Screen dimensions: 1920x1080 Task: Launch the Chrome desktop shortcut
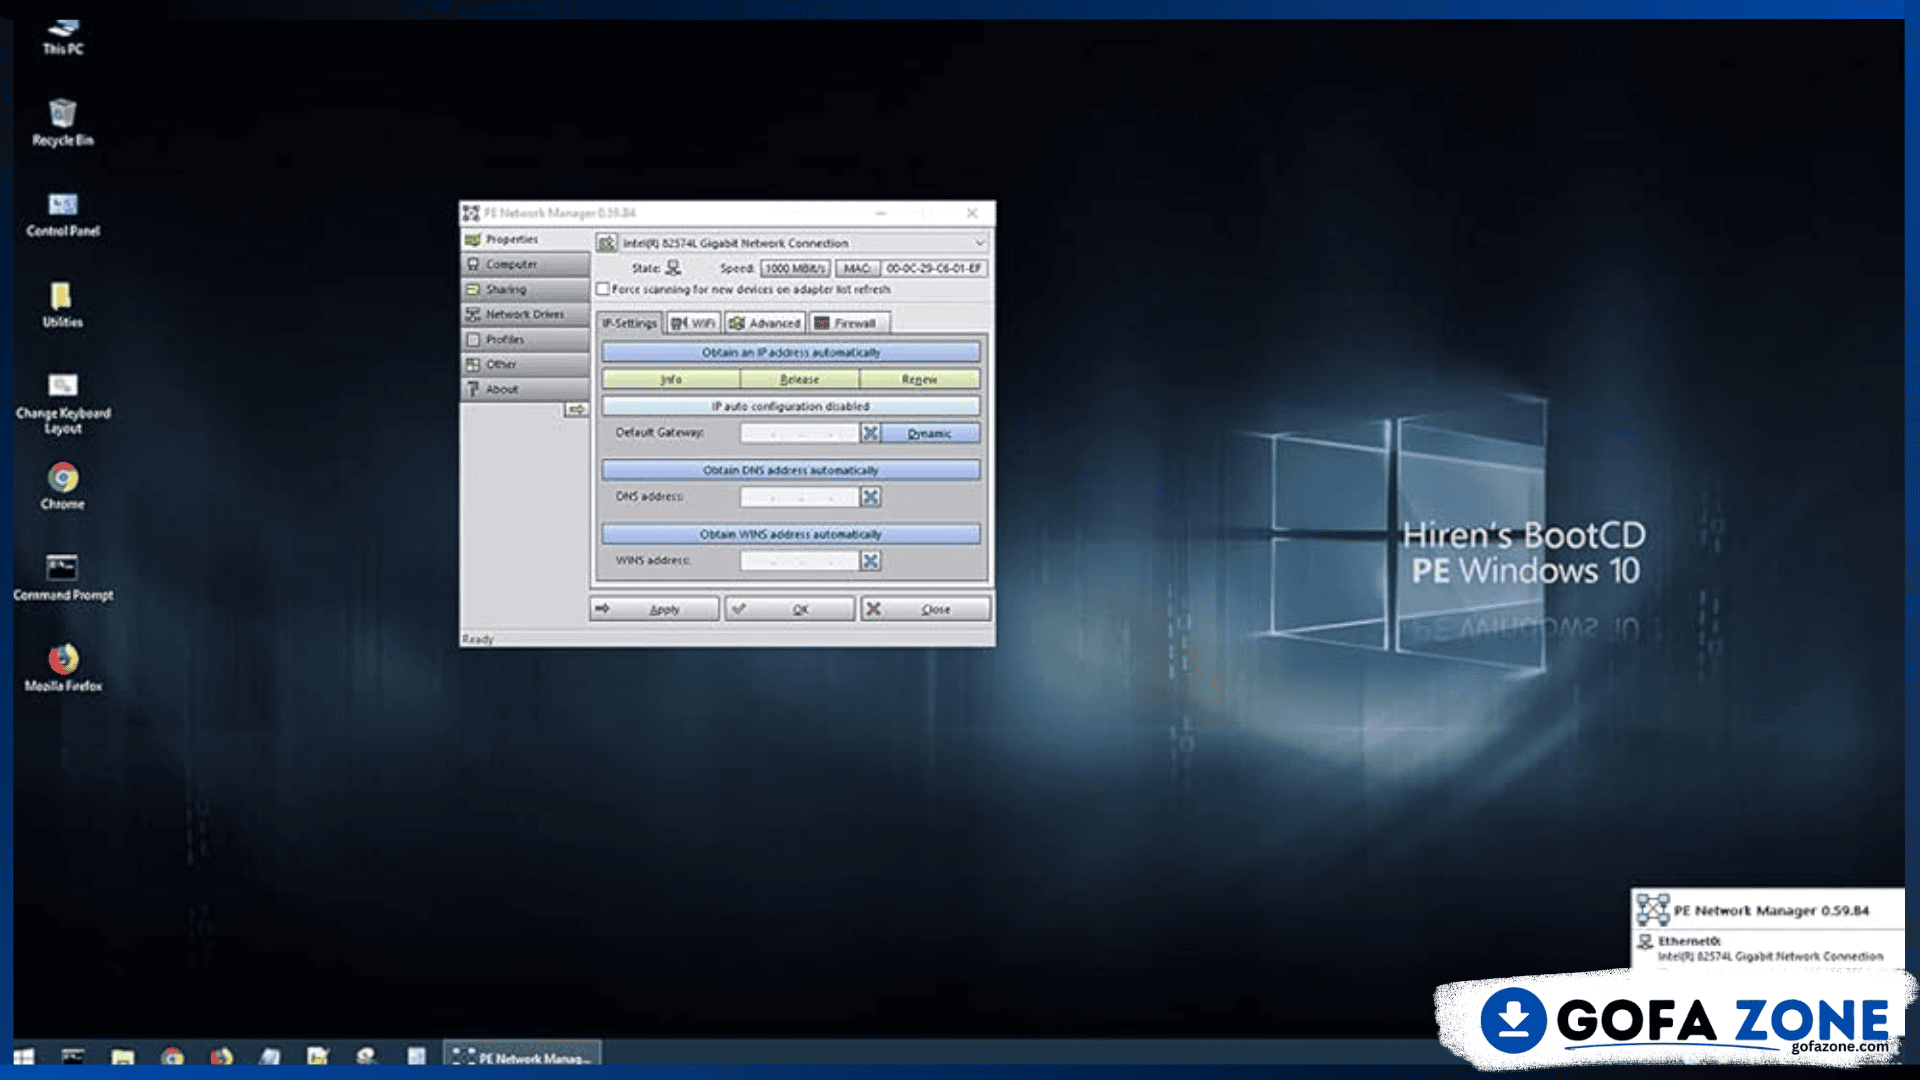pos(63,486)
